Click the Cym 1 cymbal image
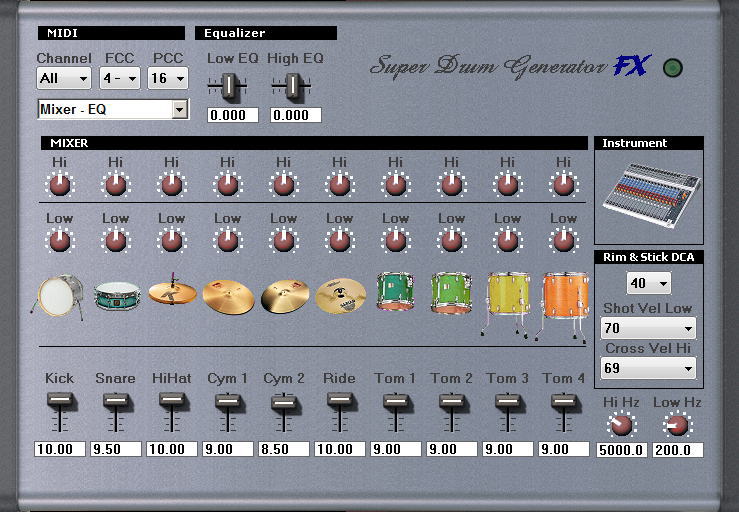The width and height of the screenshot is (739, 512). [229, 297]
